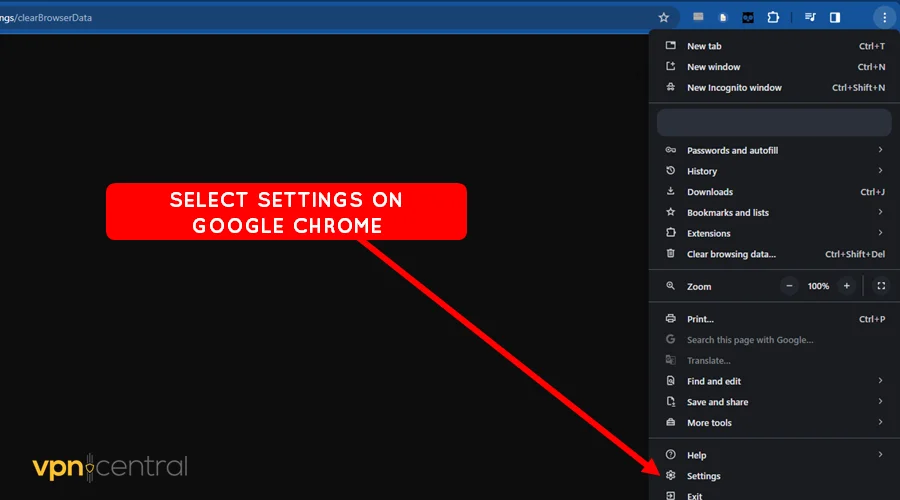Expand More tools submenu
Image resolution: width=900 pixels, height=500 pixels.
tap(774, 423)
